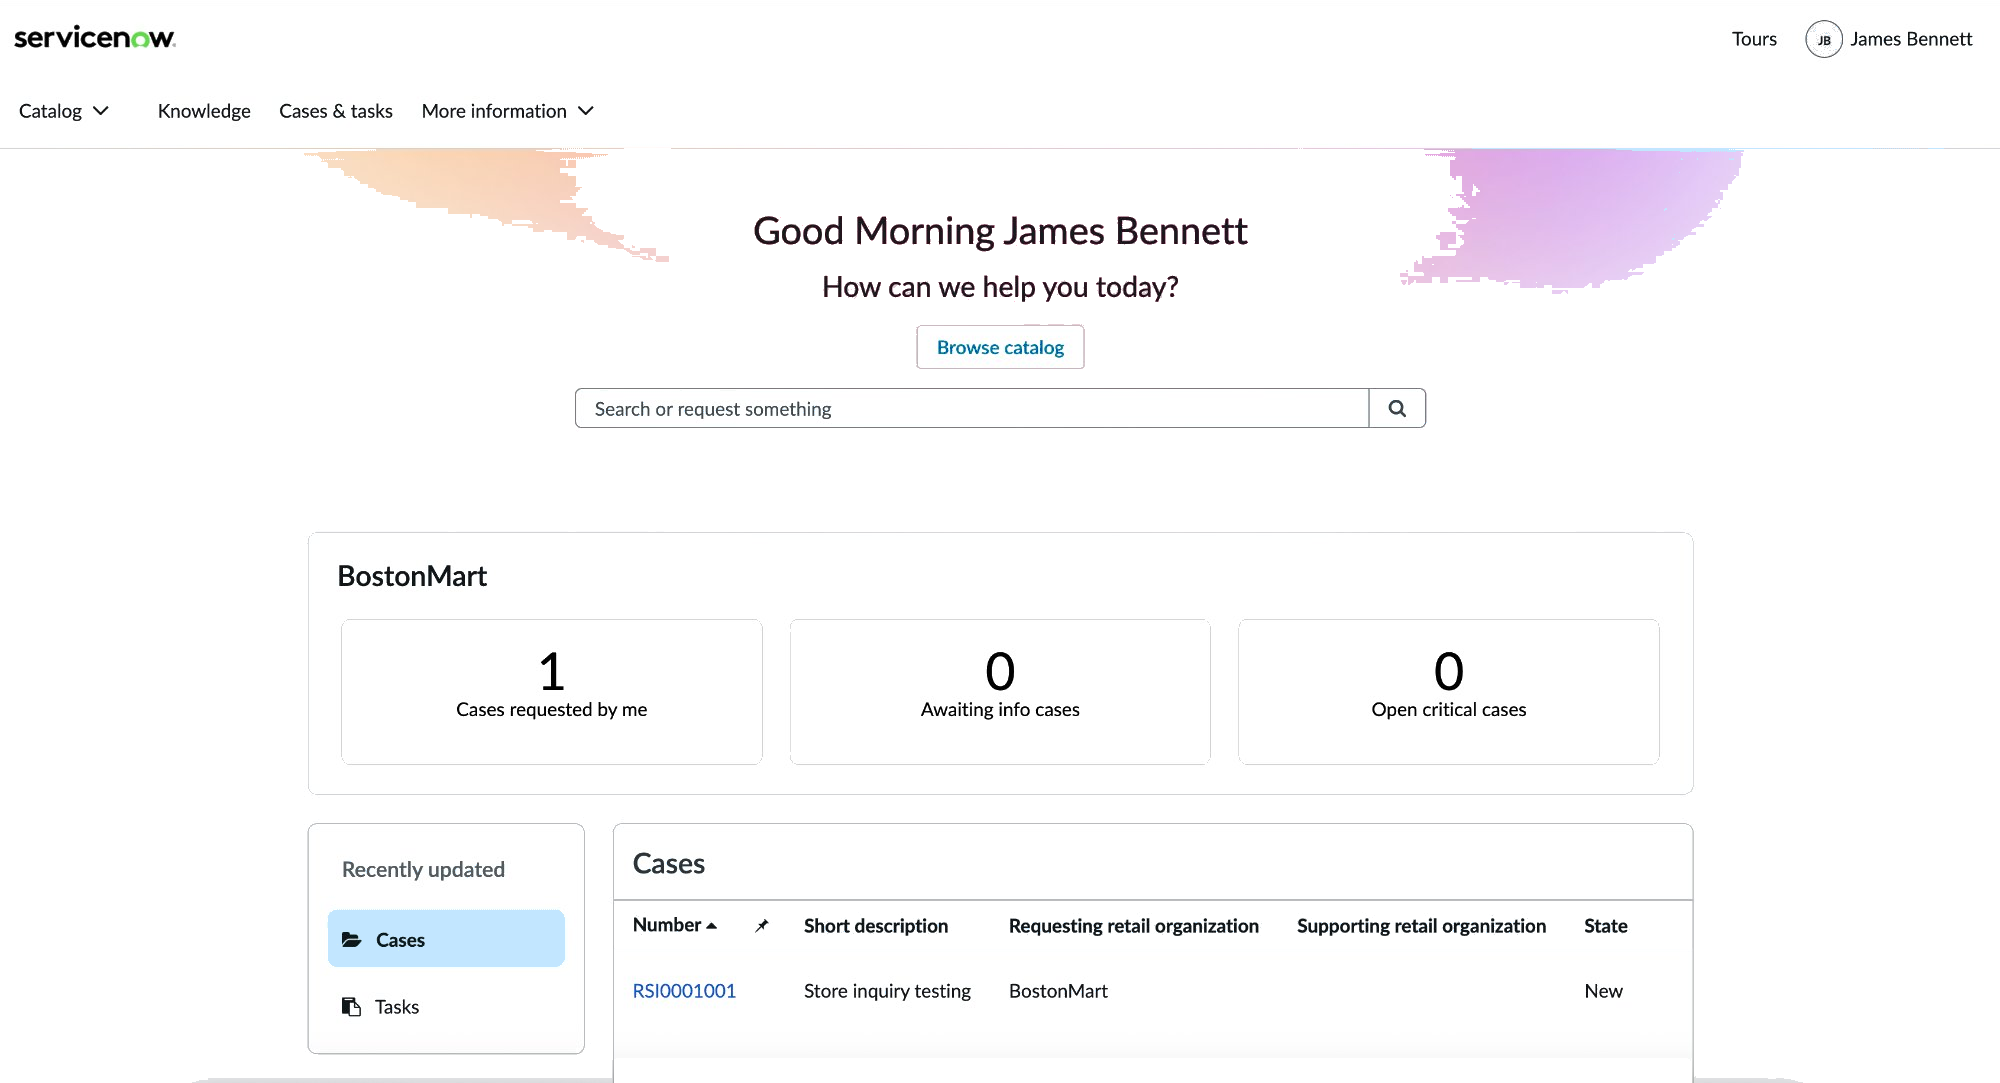
Task: Click the Tasks clipboard icon in the sidebar
Action: [351, 1006]
